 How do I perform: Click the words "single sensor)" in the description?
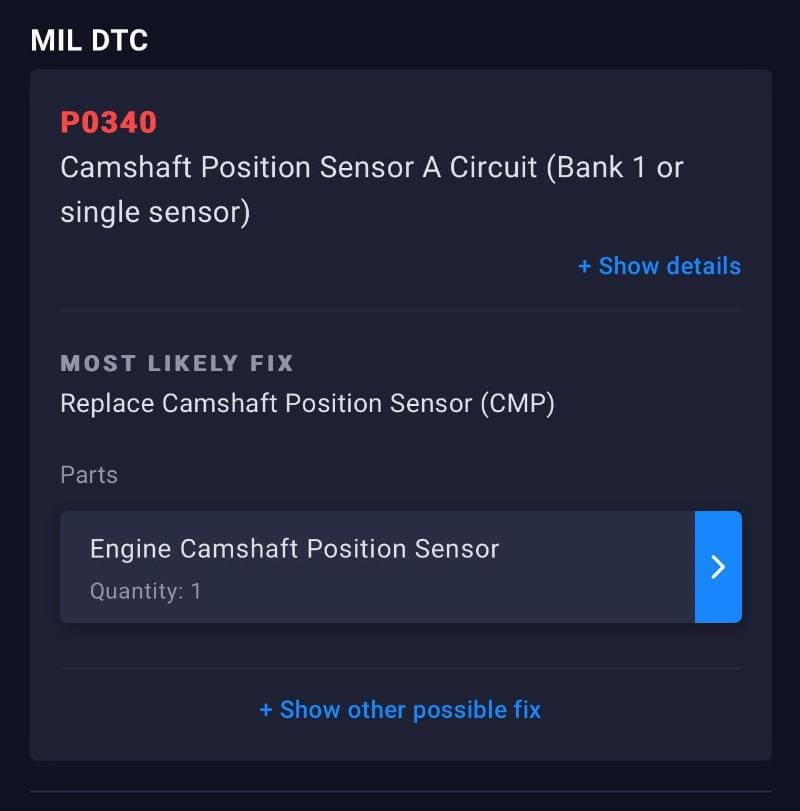[155, 213]
